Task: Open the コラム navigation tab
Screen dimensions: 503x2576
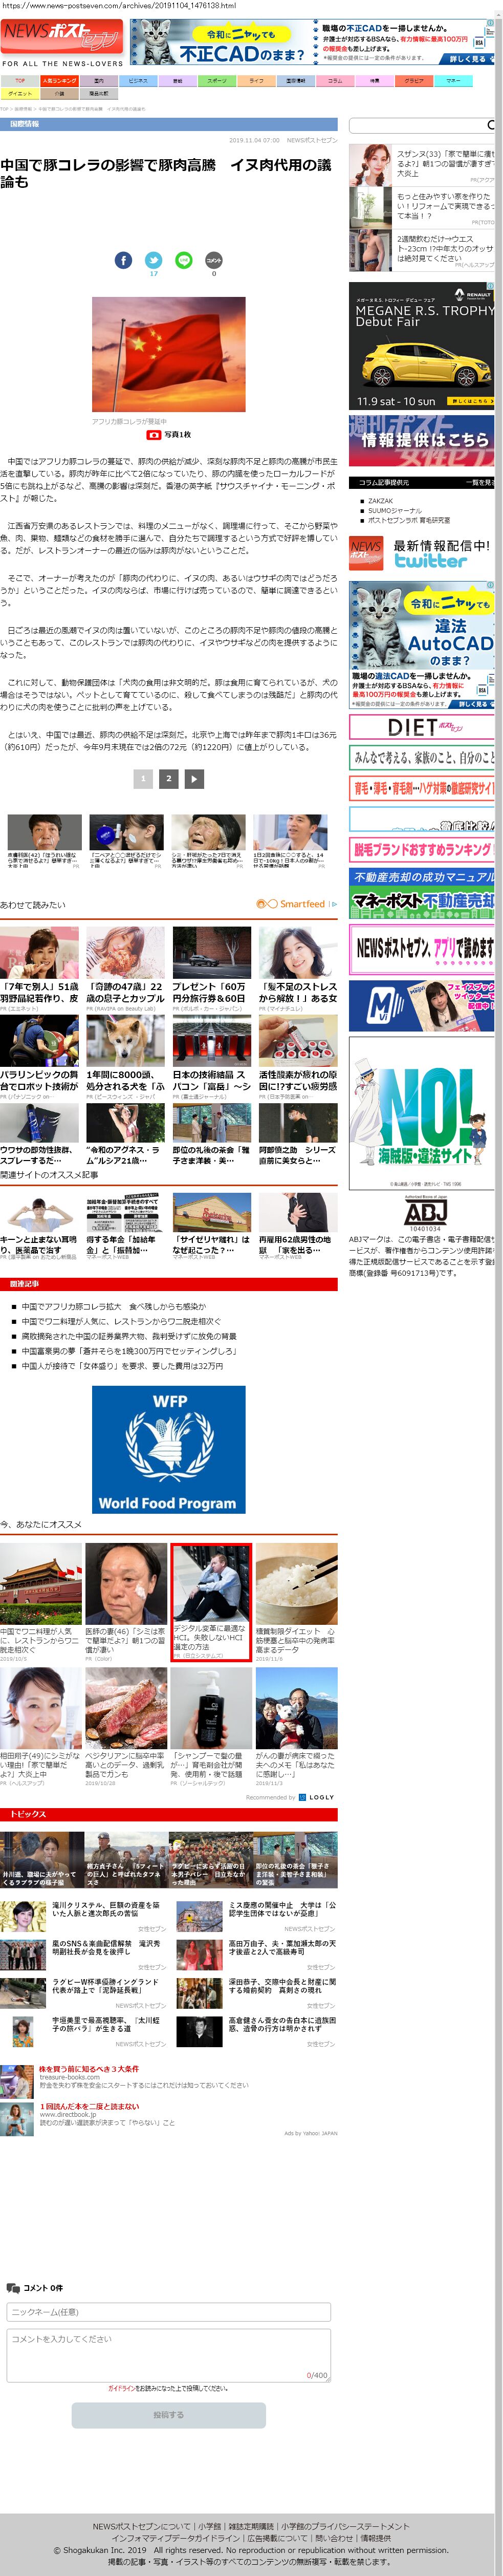Action: click(x=335, y=80)
